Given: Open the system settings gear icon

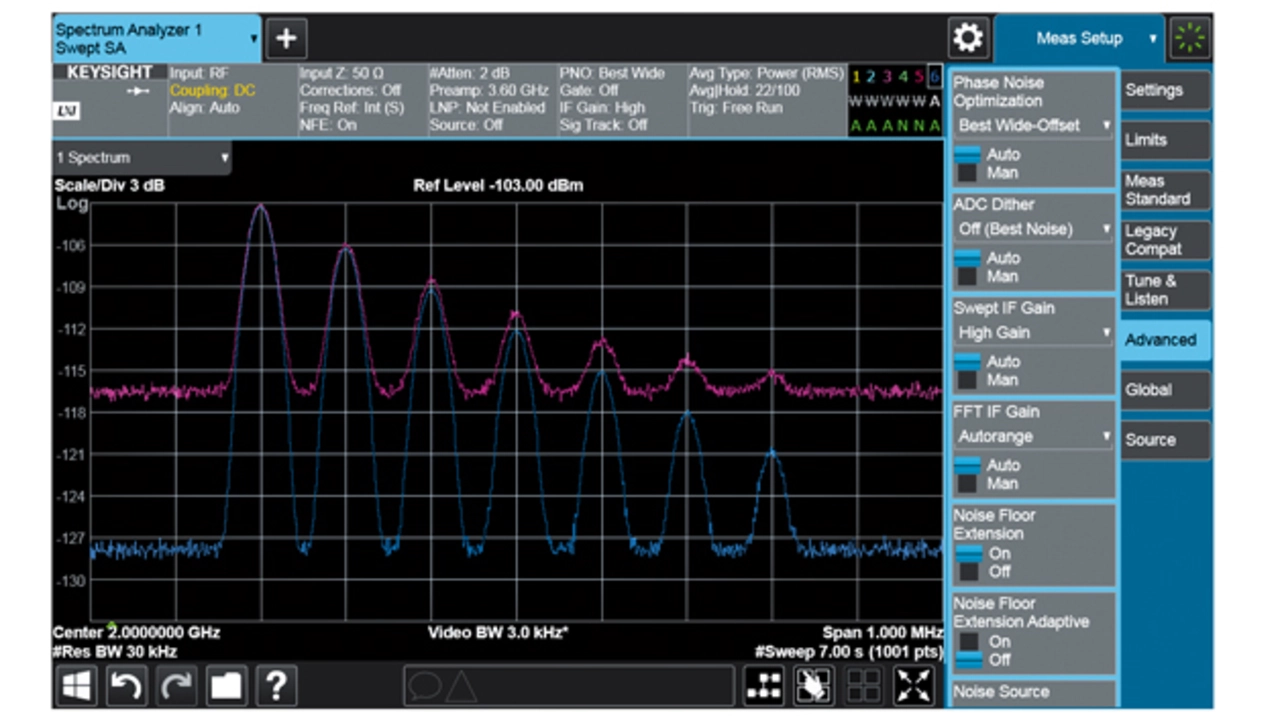Looking at the screenshot, I should [968, 39].
